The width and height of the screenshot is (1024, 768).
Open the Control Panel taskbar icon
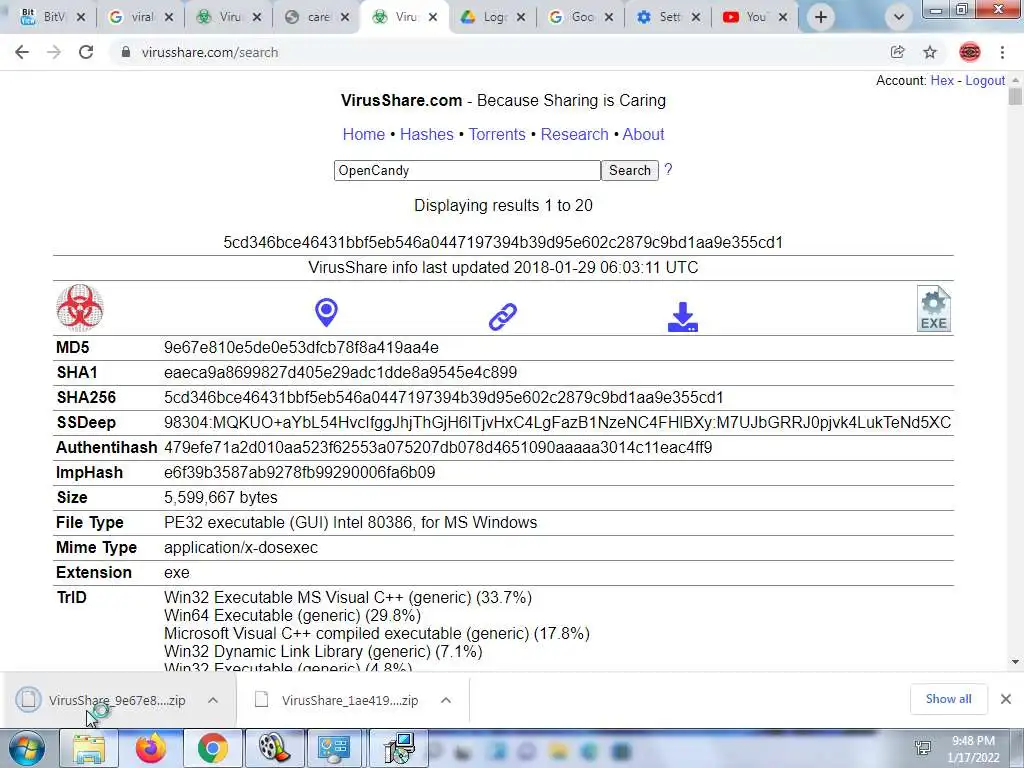[334, 748]
